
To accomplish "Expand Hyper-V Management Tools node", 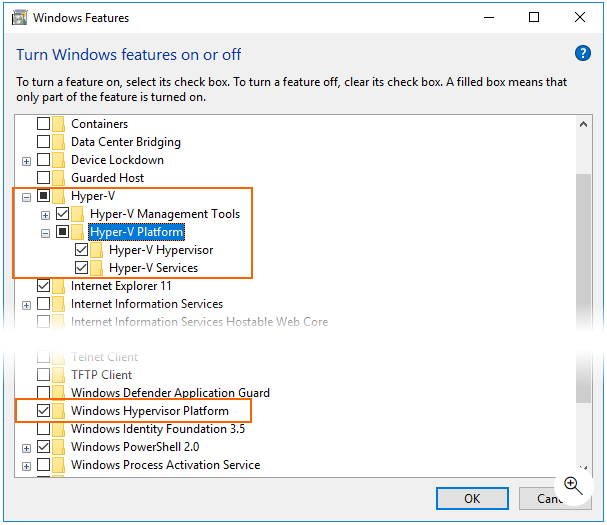I will (45, 214).
